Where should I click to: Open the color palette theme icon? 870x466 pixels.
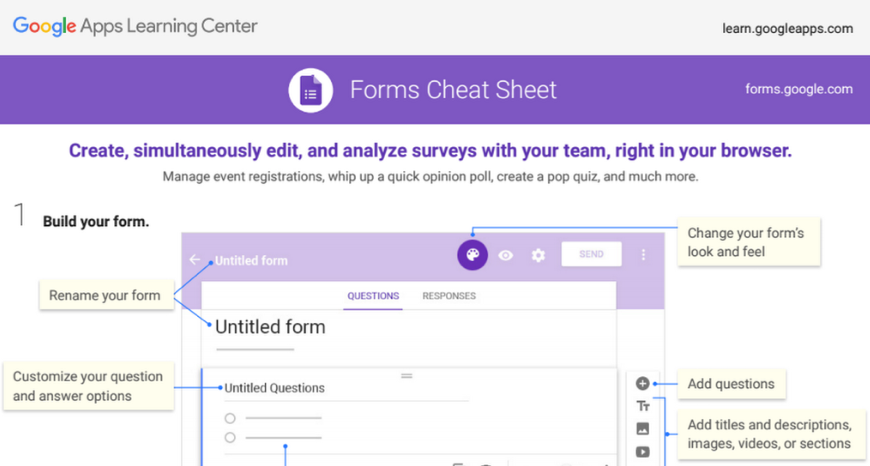click(472, 255)
